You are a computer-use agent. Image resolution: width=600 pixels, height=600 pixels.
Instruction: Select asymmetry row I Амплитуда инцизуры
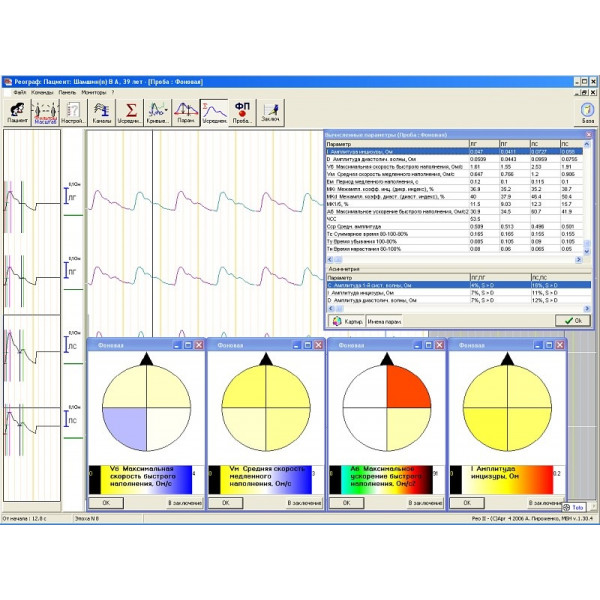[458, 292]
